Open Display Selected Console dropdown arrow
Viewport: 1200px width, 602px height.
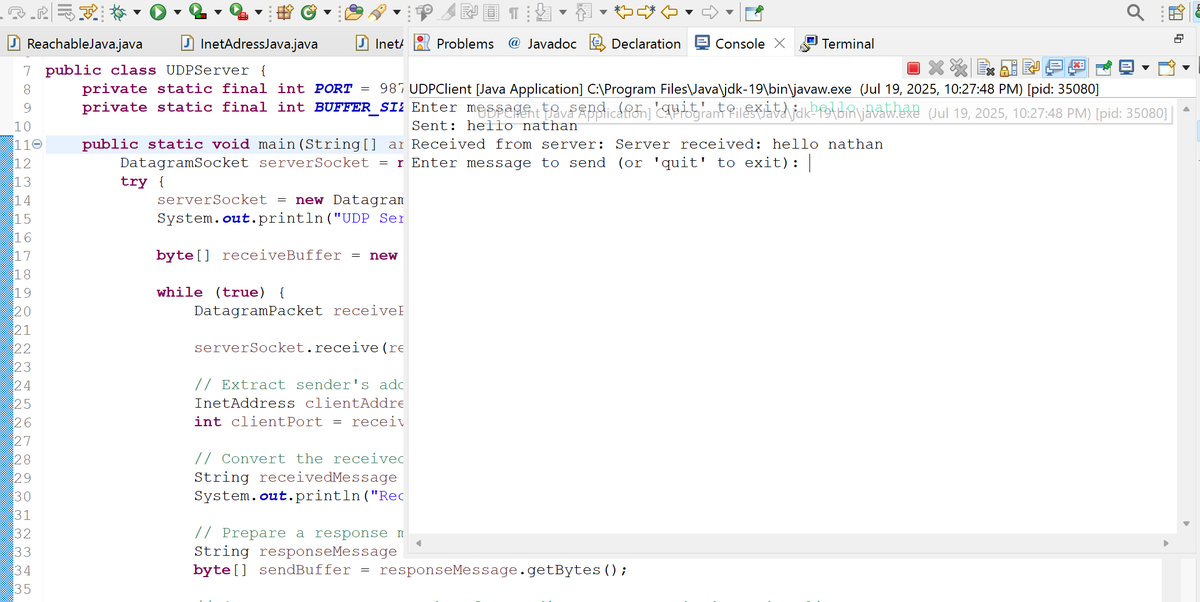pos(1145,68)
